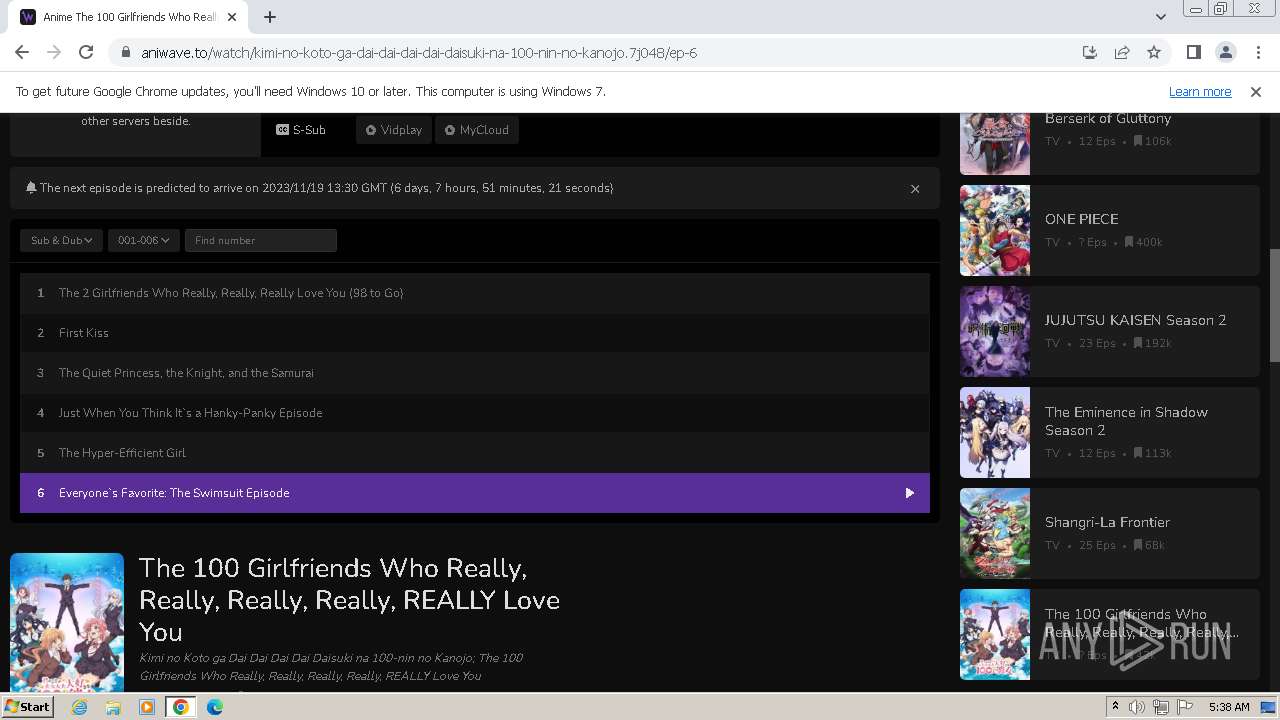Open JUJUTSU KAISEN Season 2 thumbnail
The image size is (1280, 720).
995,332
